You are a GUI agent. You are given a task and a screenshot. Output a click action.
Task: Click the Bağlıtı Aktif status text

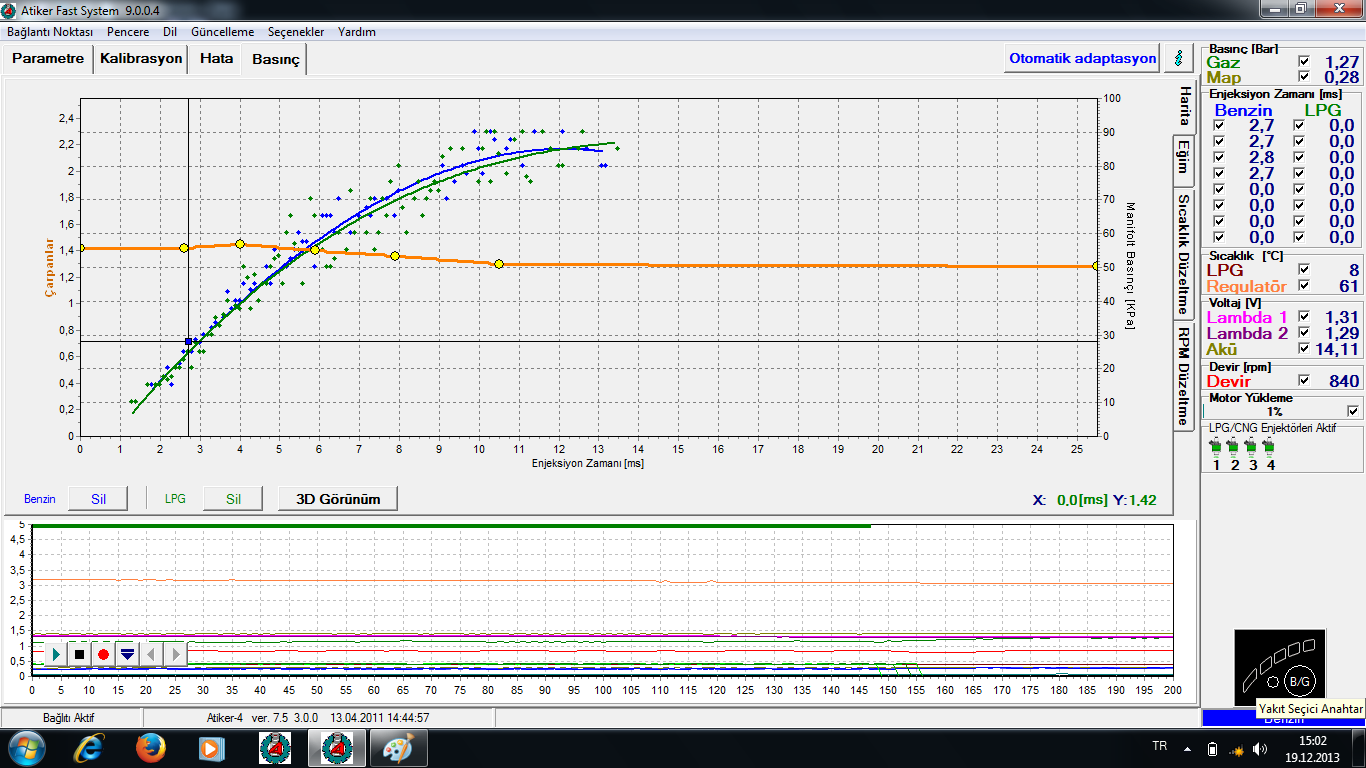click(x=69, y=718)
